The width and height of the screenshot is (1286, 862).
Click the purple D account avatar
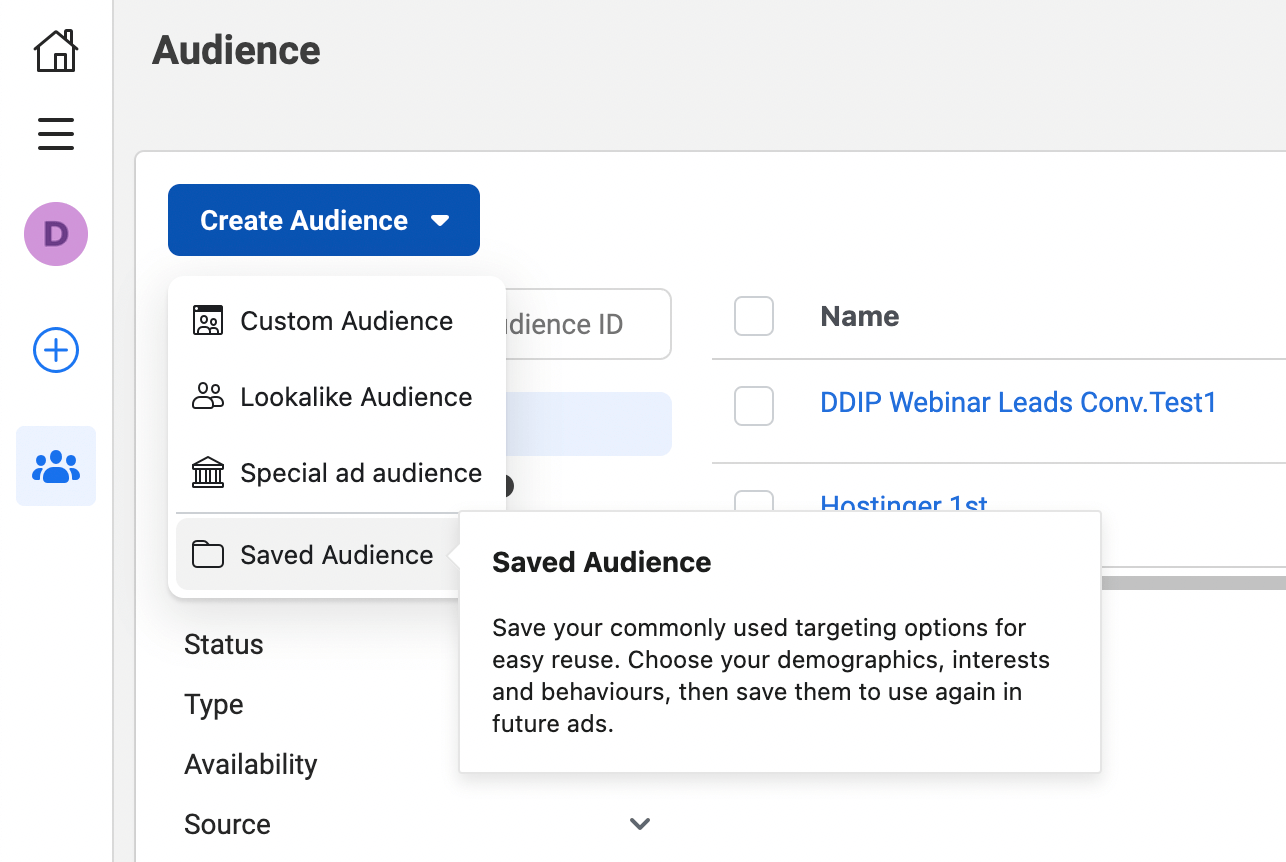[x=56, y=234]
